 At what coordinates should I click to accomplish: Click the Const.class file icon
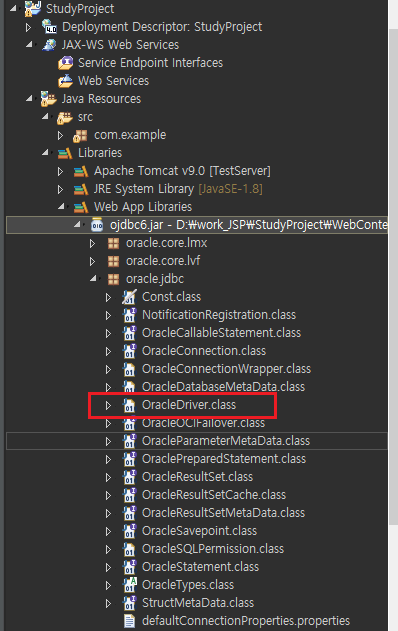coord(129,297)
